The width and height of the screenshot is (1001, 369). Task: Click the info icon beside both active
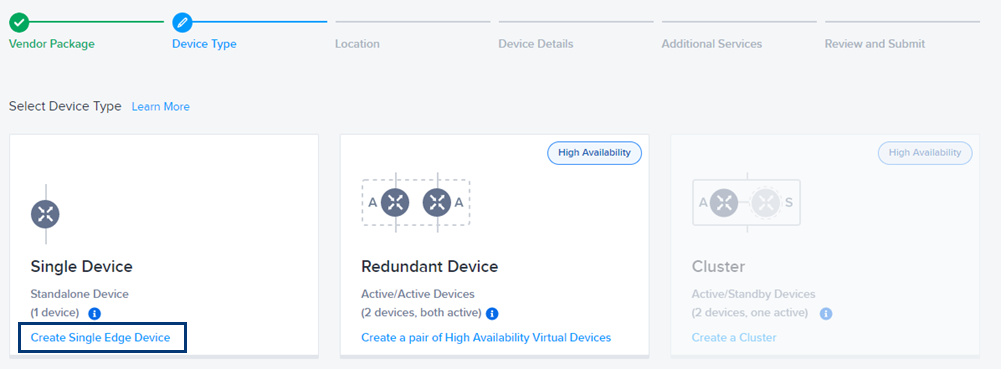pyautogui.click(x=492, y=313)
